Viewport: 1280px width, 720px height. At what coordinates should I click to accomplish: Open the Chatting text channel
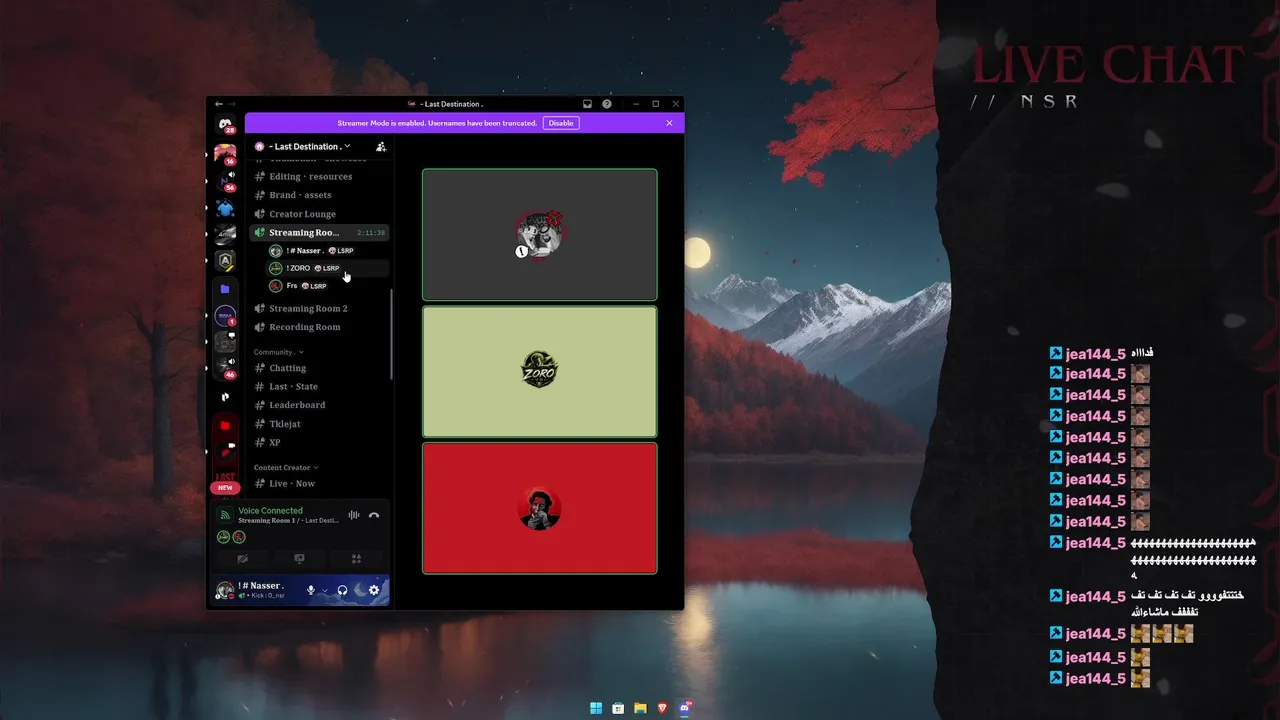(319, 368)
